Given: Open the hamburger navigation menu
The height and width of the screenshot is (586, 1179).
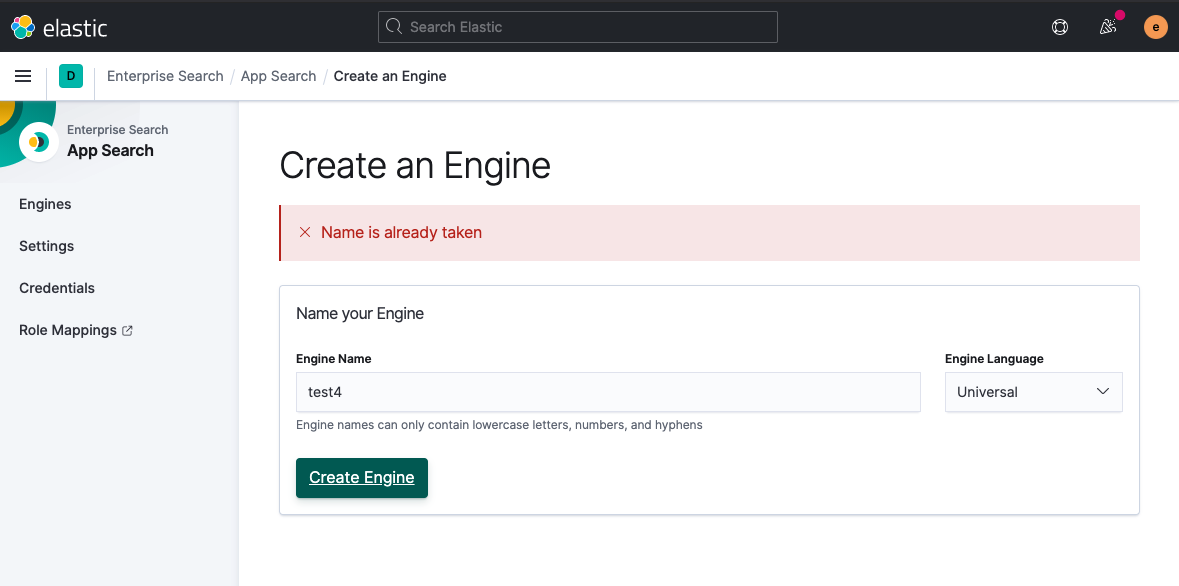Looking at the screenshot, I should [23, 76].
